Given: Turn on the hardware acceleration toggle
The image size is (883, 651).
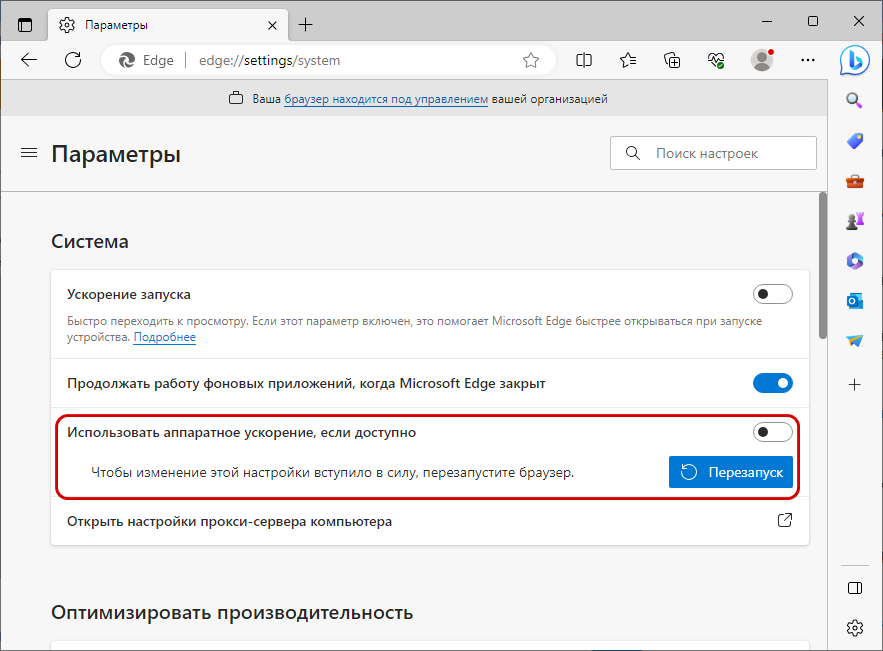Looking at the screenshot, I should [x=773, y=432].
